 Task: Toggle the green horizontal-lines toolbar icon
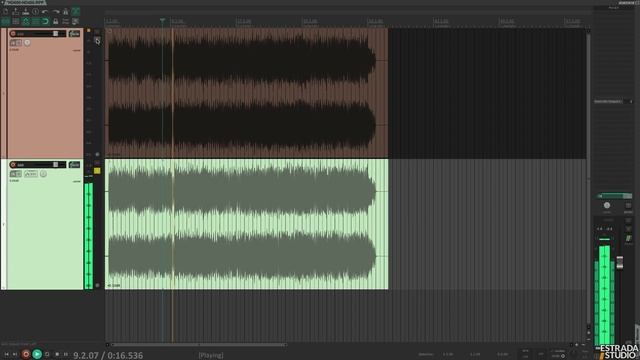(36, 21)
